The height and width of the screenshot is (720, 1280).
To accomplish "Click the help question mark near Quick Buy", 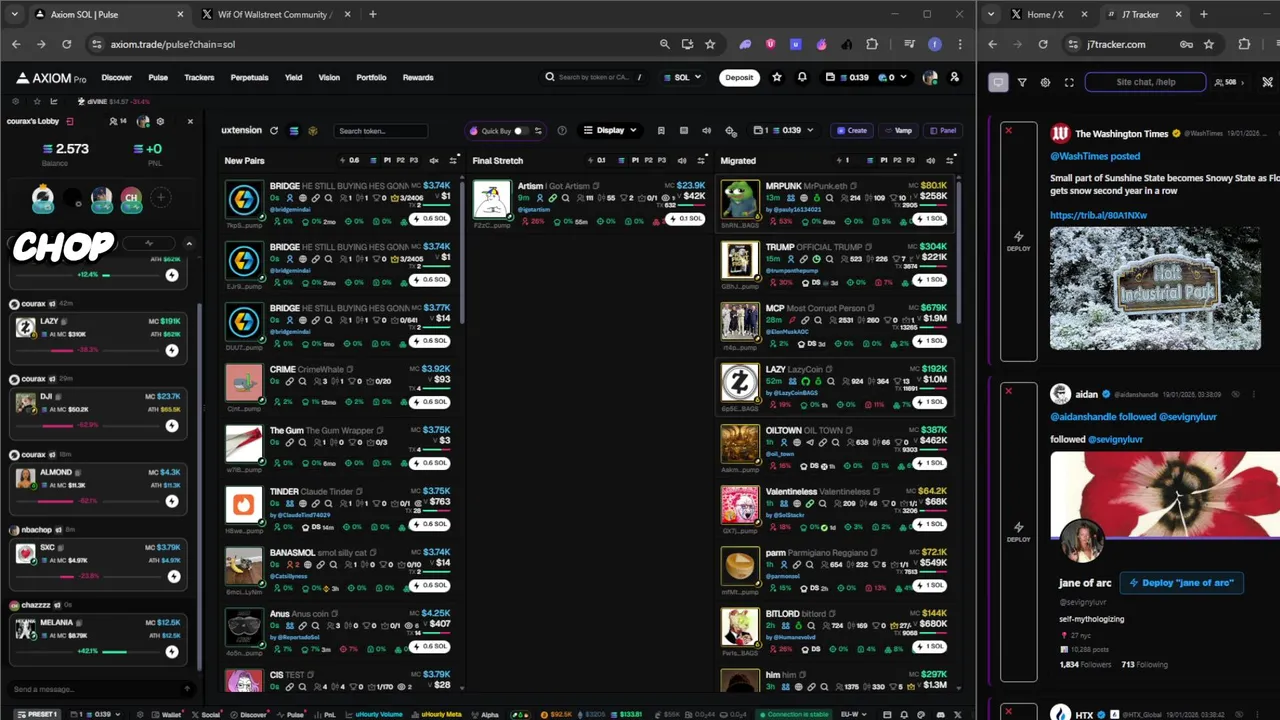I will coord(562,131).
